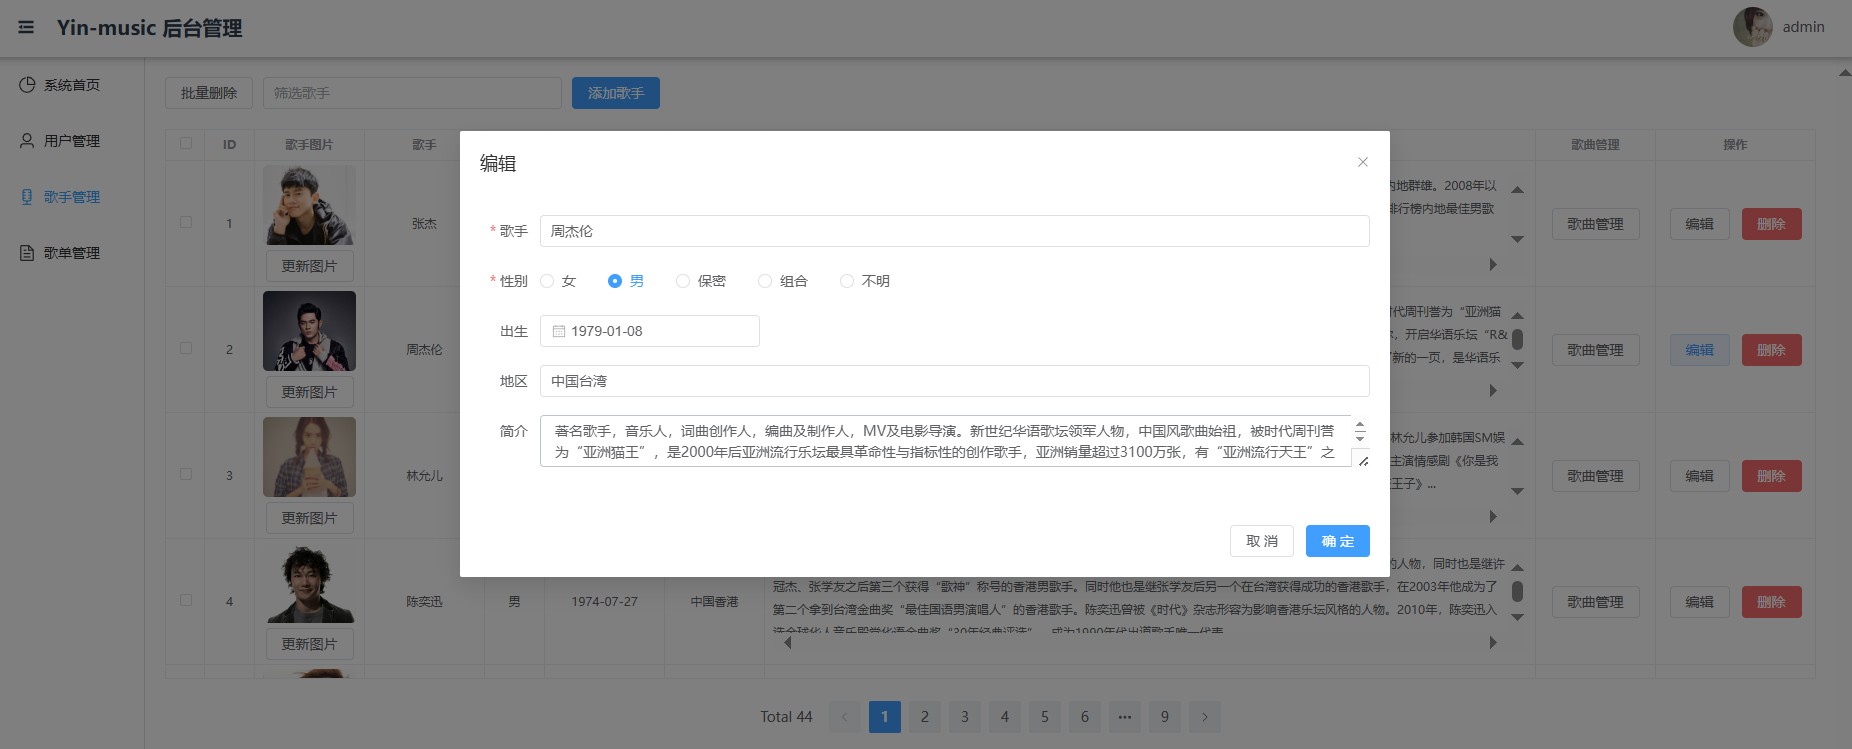Screen dimensions: 1852x749
Task: Click 更新图片 under 林允儿's photo
Action: pyautogui.click(x=310, y=518)
